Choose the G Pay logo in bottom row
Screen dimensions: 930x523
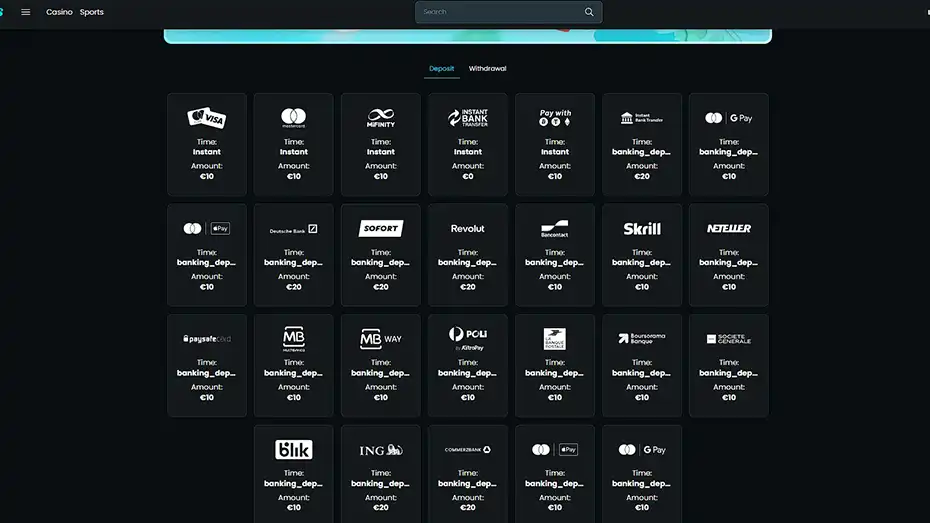(642, 449)
